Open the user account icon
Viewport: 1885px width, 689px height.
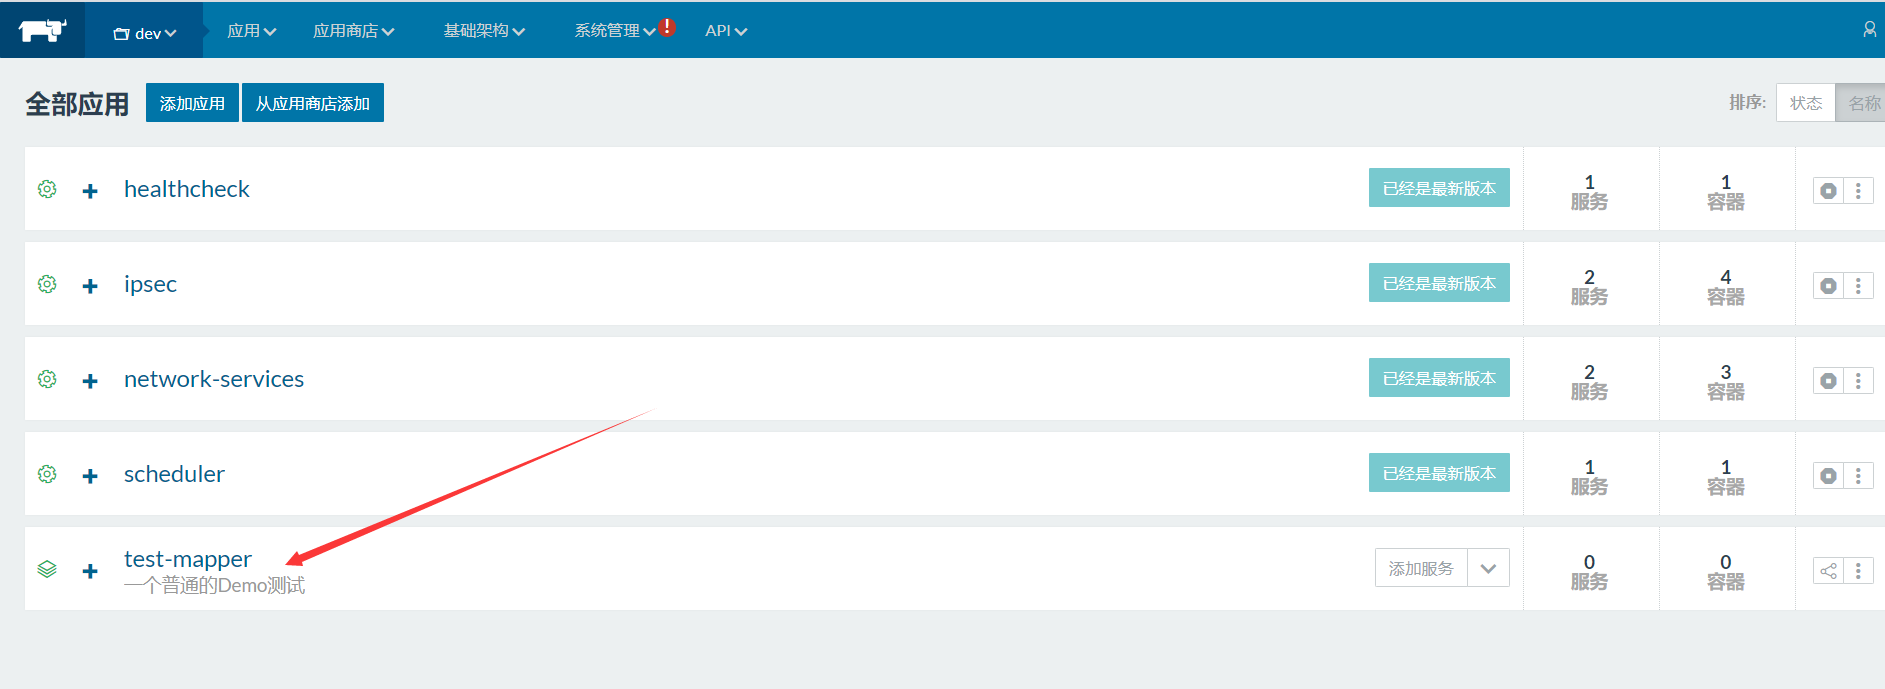[x=1869, y=30]
